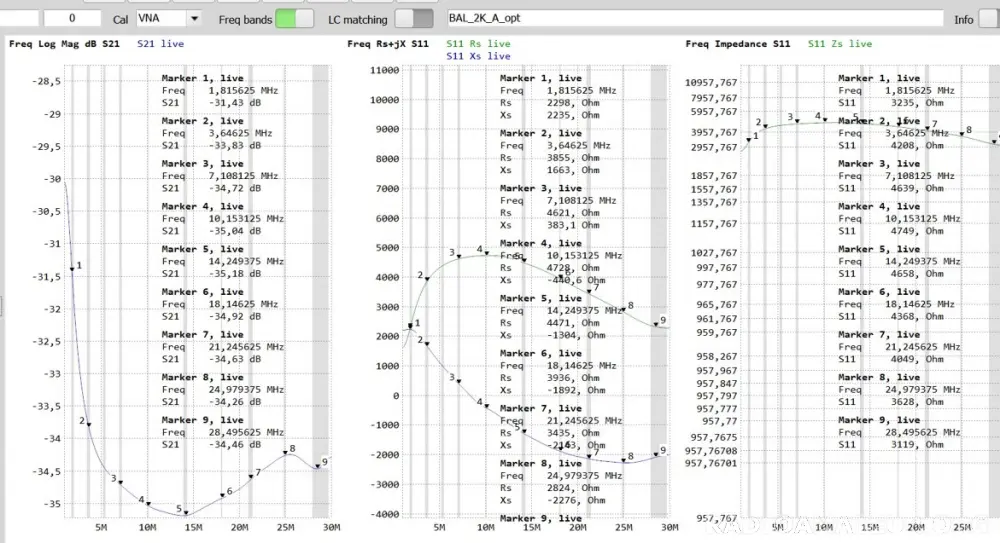Toggle the Info switch at top right

(x=989, y=19)
